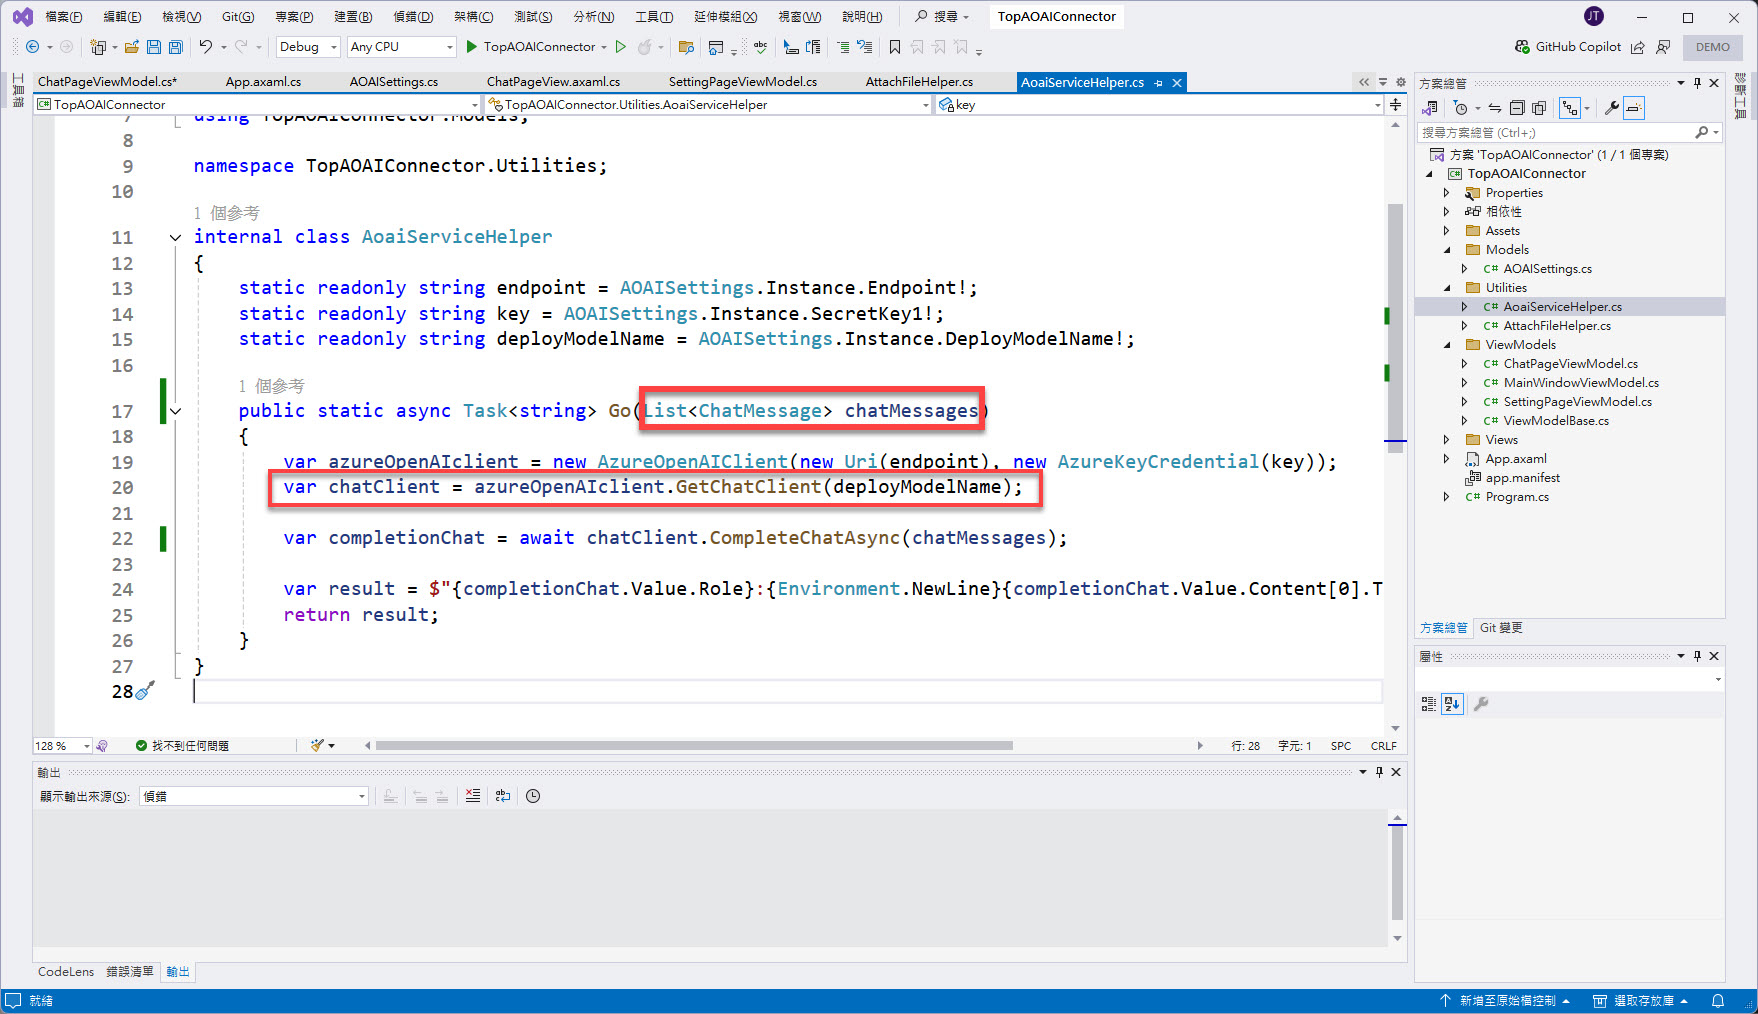Screen dimensions: 1758x1014
Task: Open the 偵錯(D) debug menu
Action: coord(413,17)
